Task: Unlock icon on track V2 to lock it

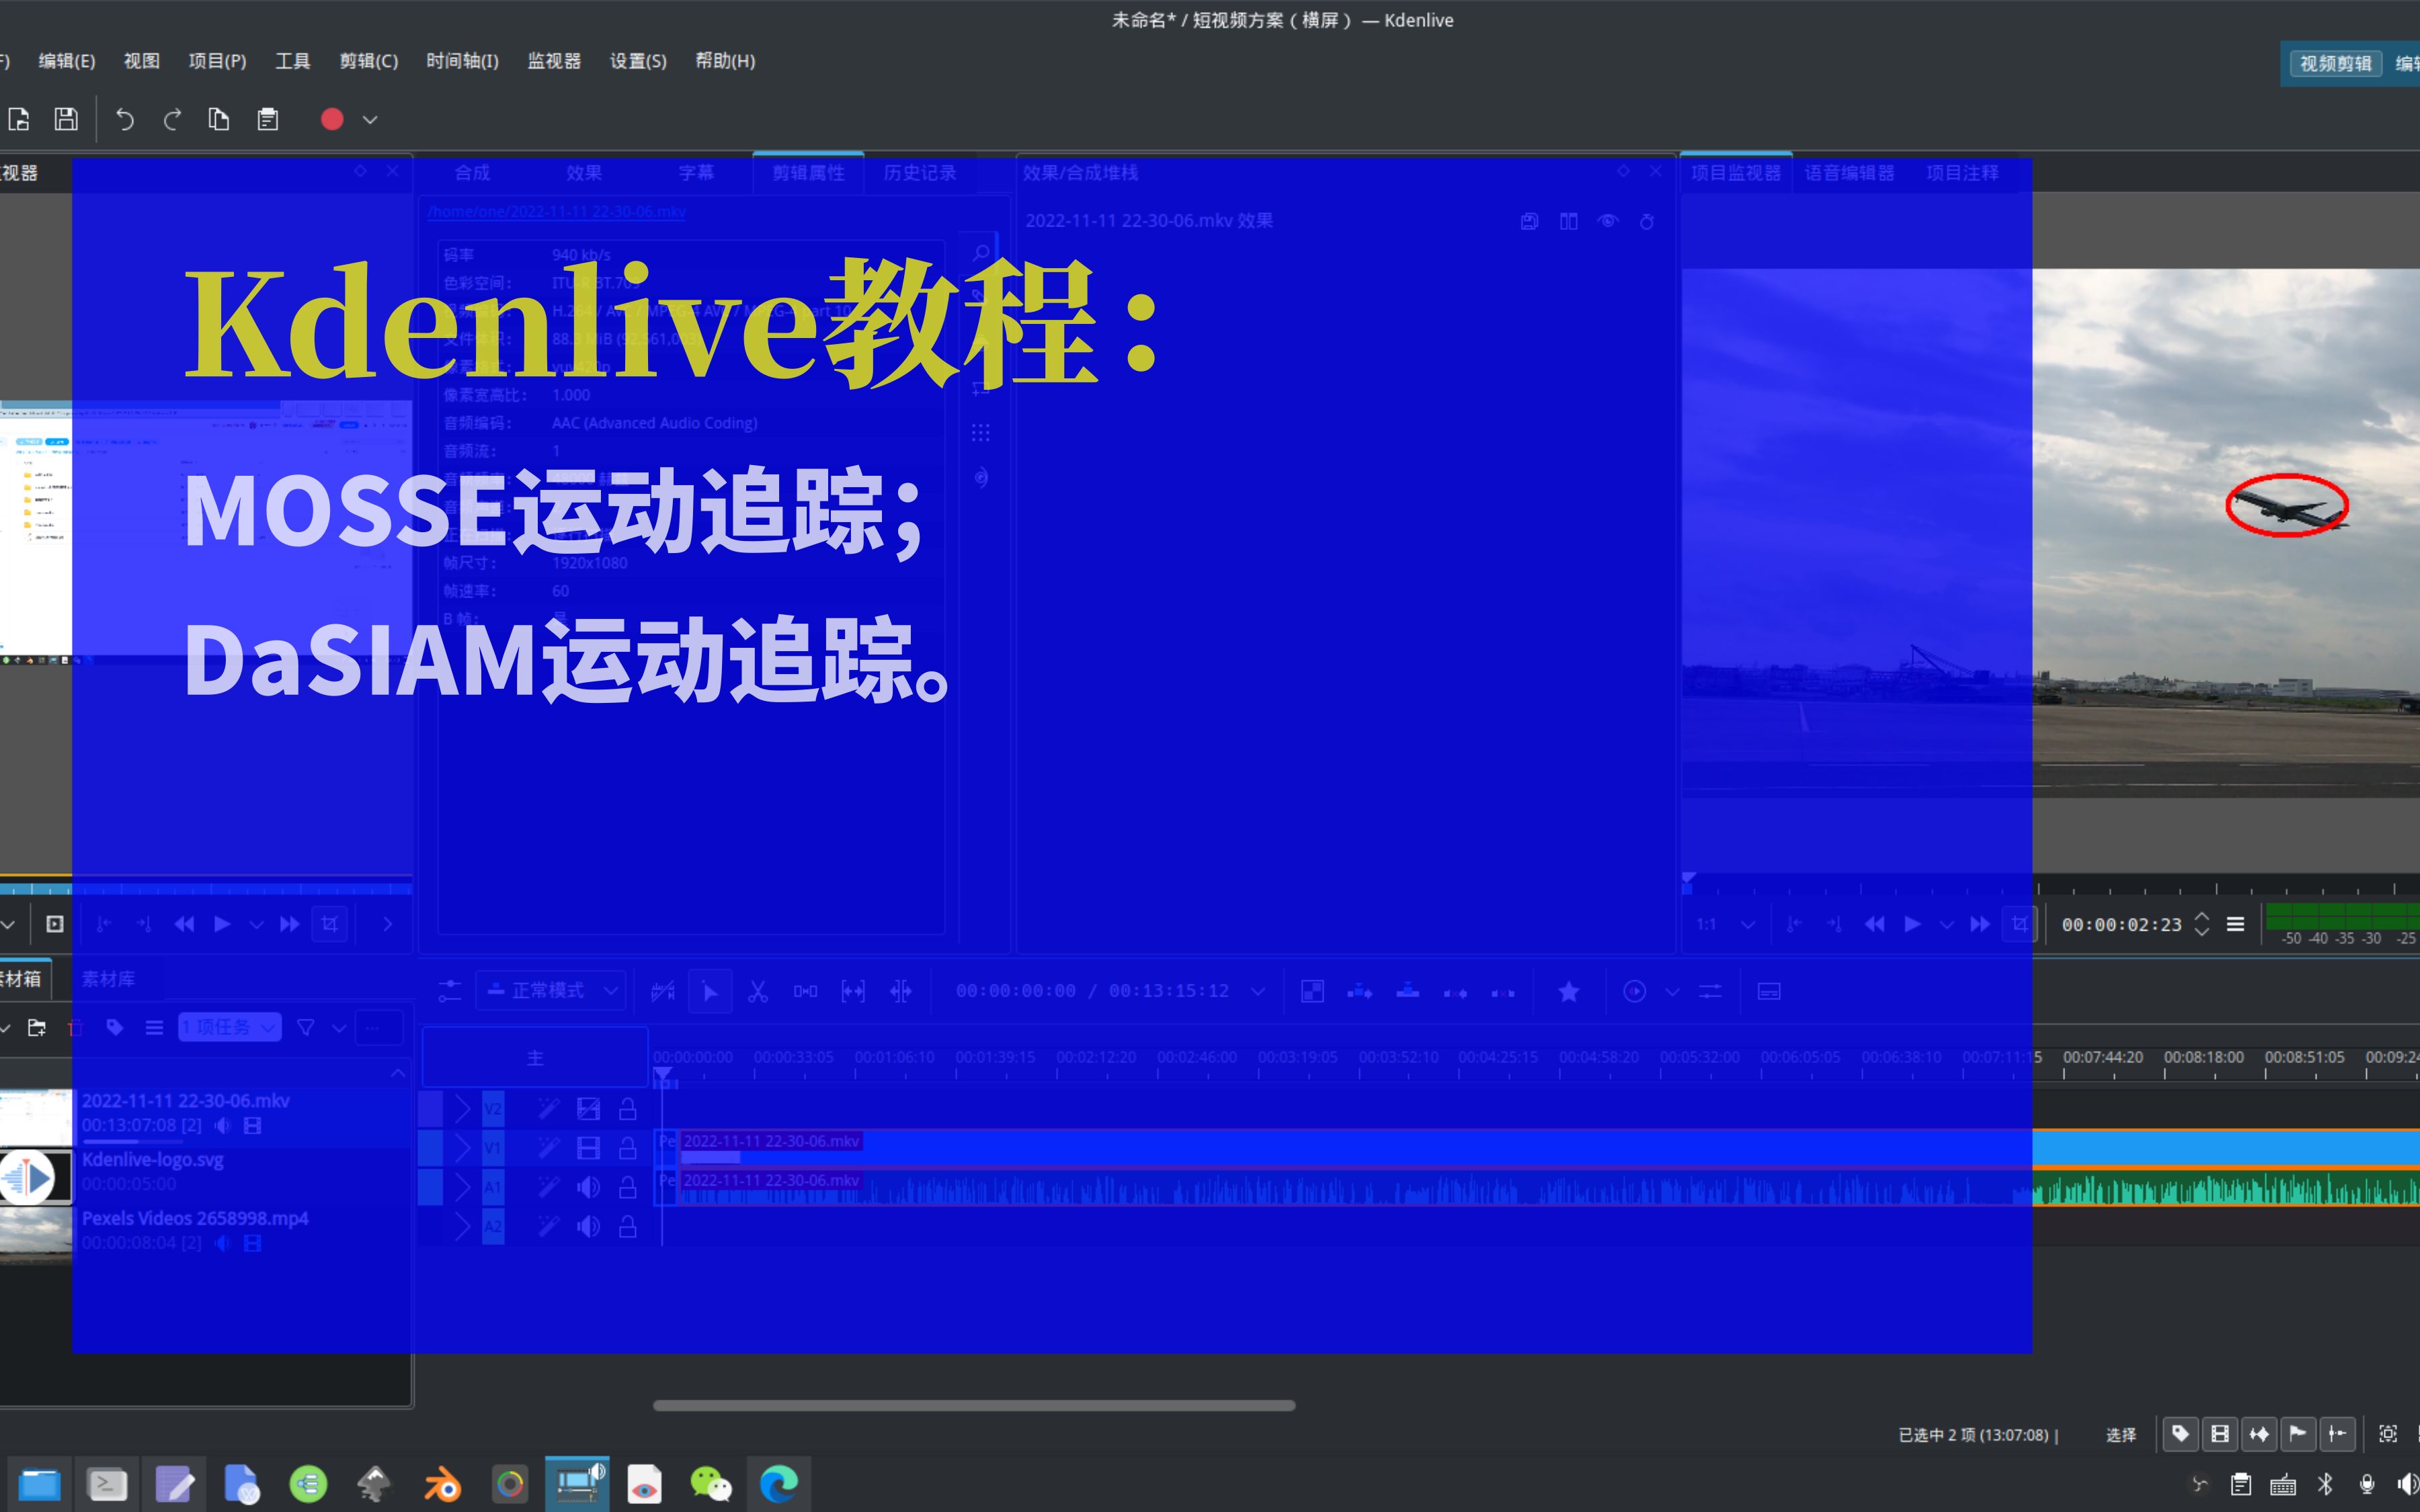Action: (628, 1108)
